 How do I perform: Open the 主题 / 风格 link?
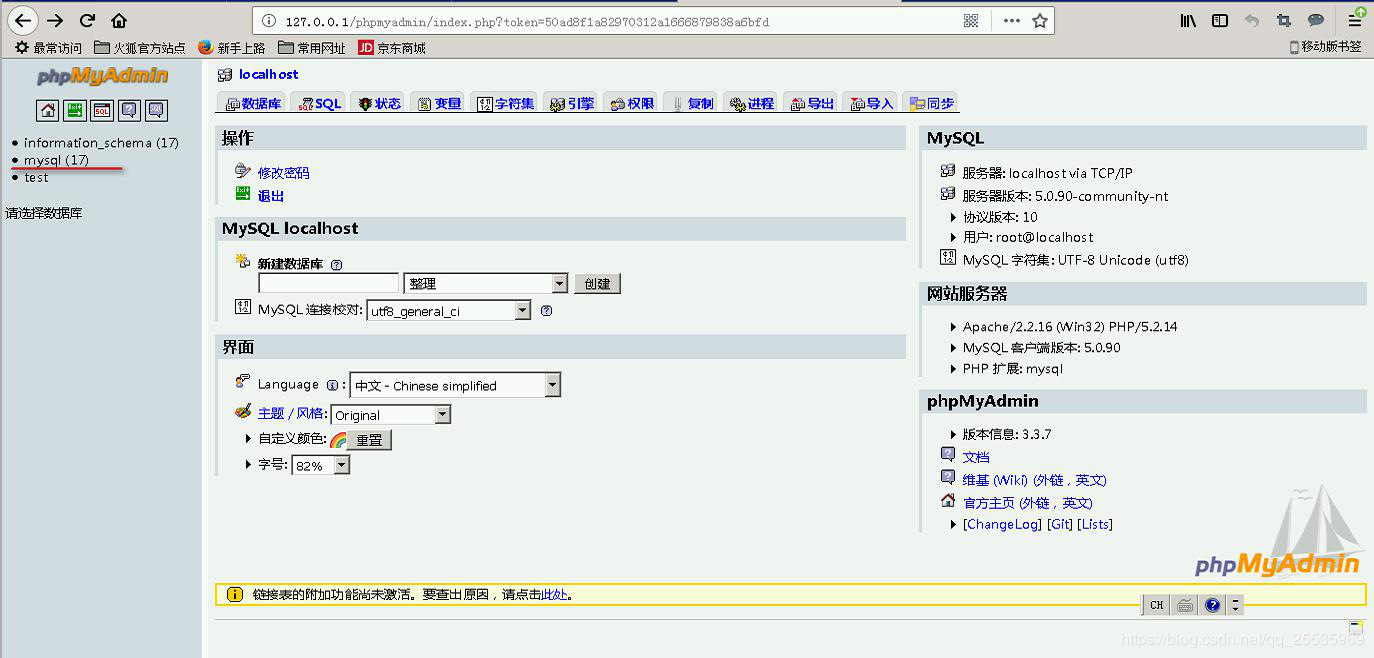click(291, 413)
